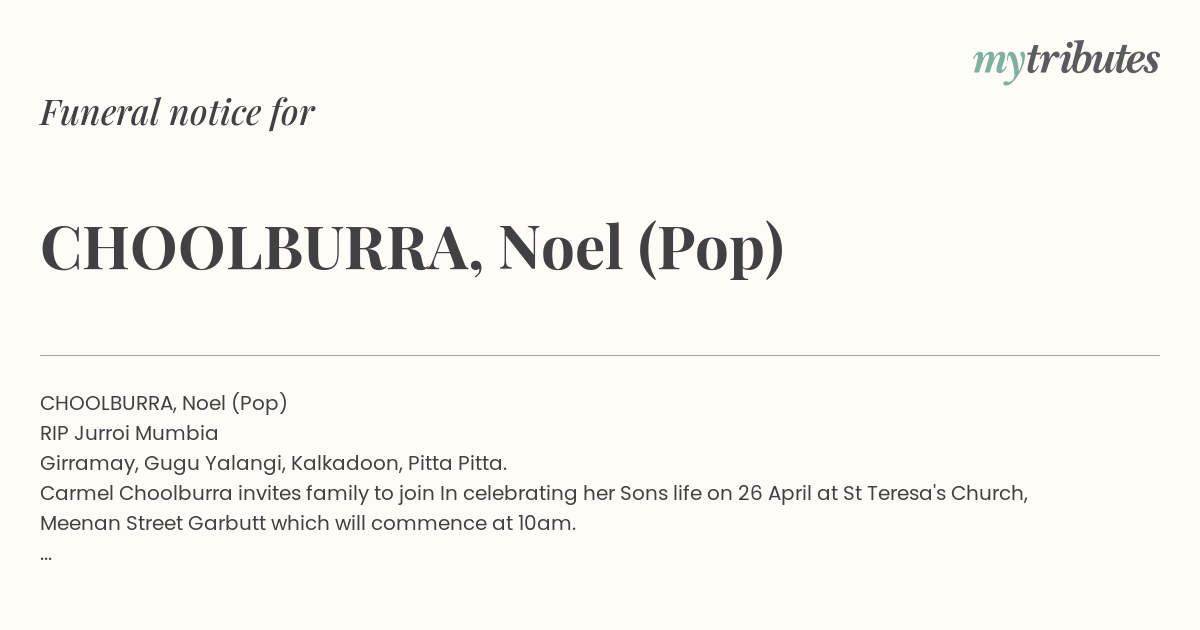
Task: Click the mytributes logo
Action: coord(1066,61)
